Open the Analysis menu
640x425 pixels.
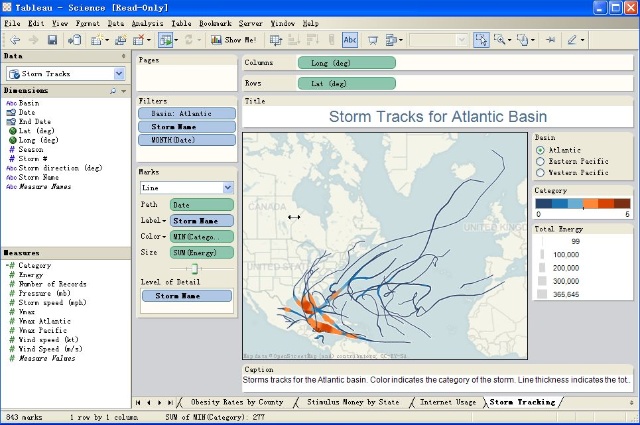tap(147, 23)
